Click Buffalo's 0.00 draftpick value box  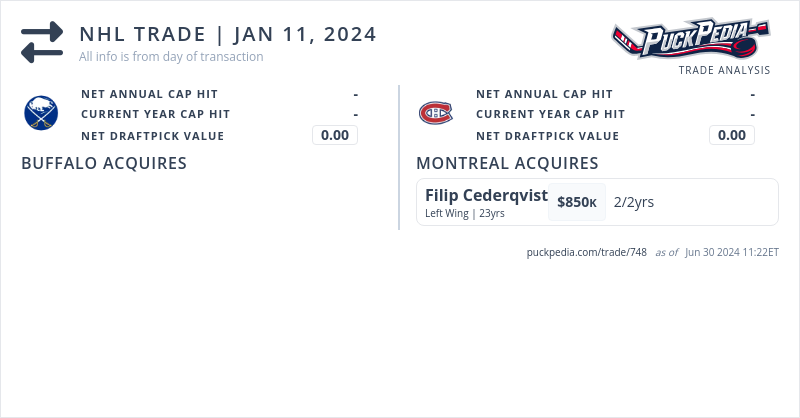pyautogui.click(x=335, y=135)
